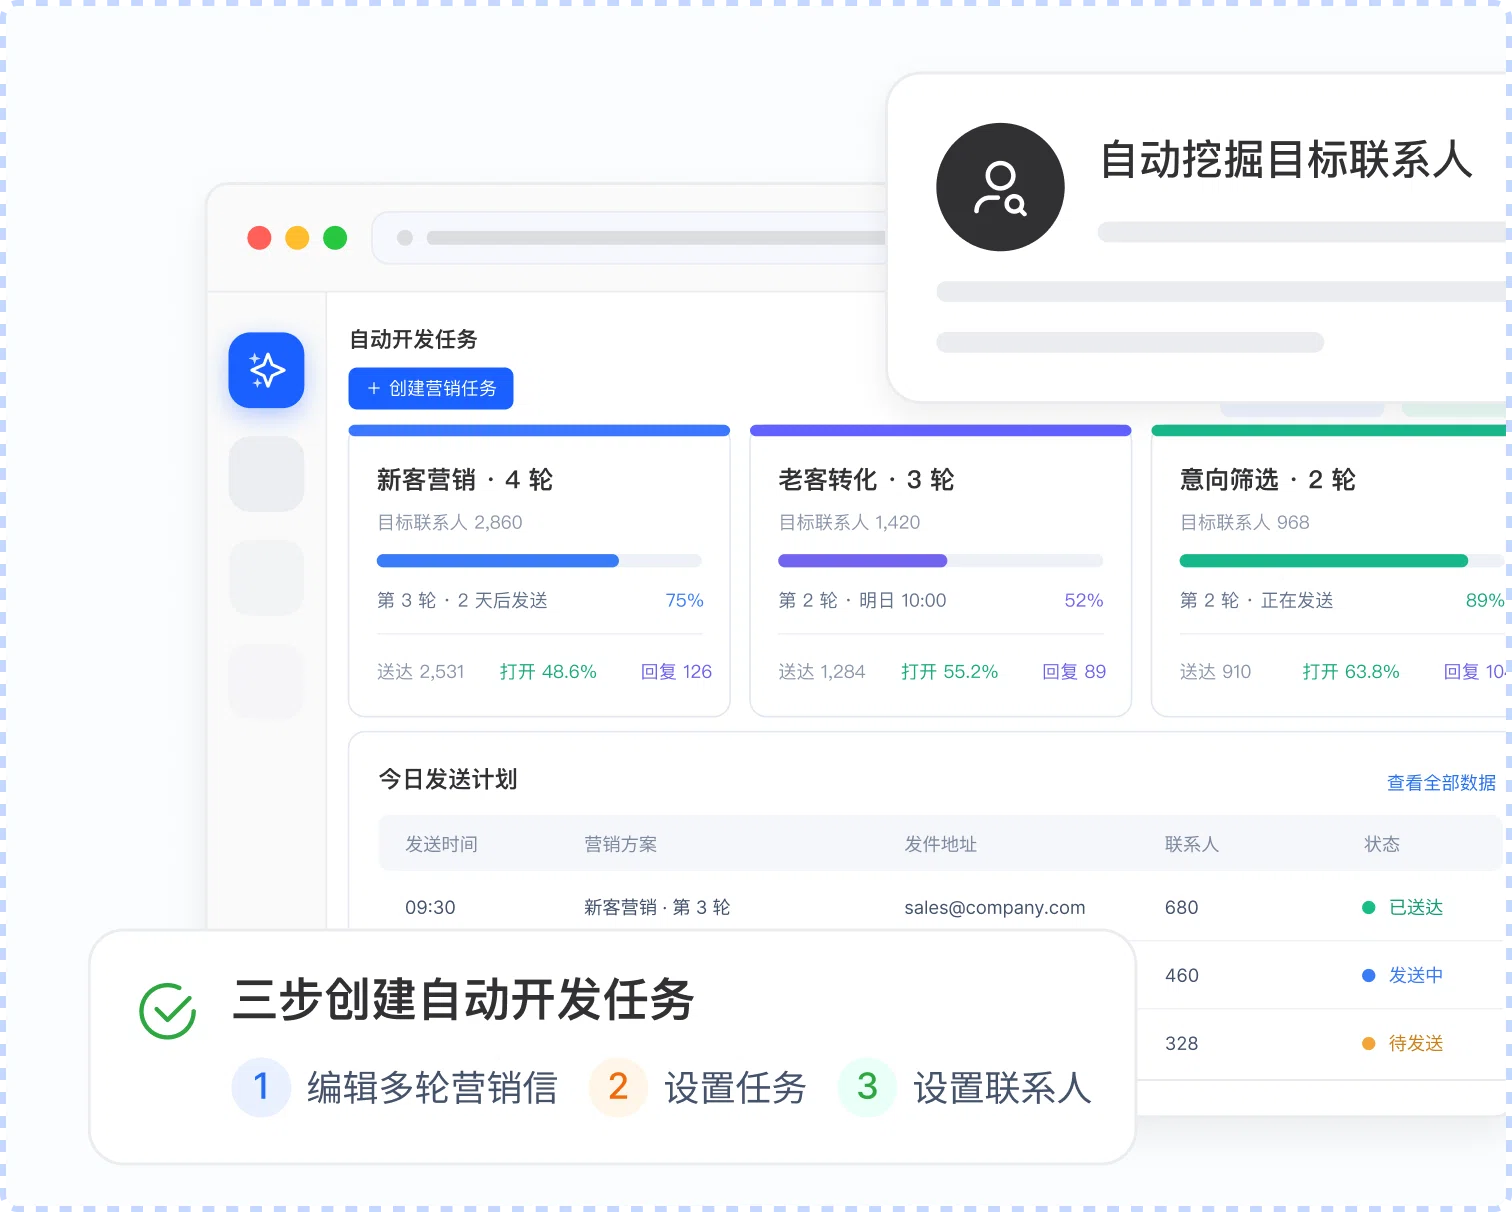Select step 2 设置任务

click(698, 1087)
